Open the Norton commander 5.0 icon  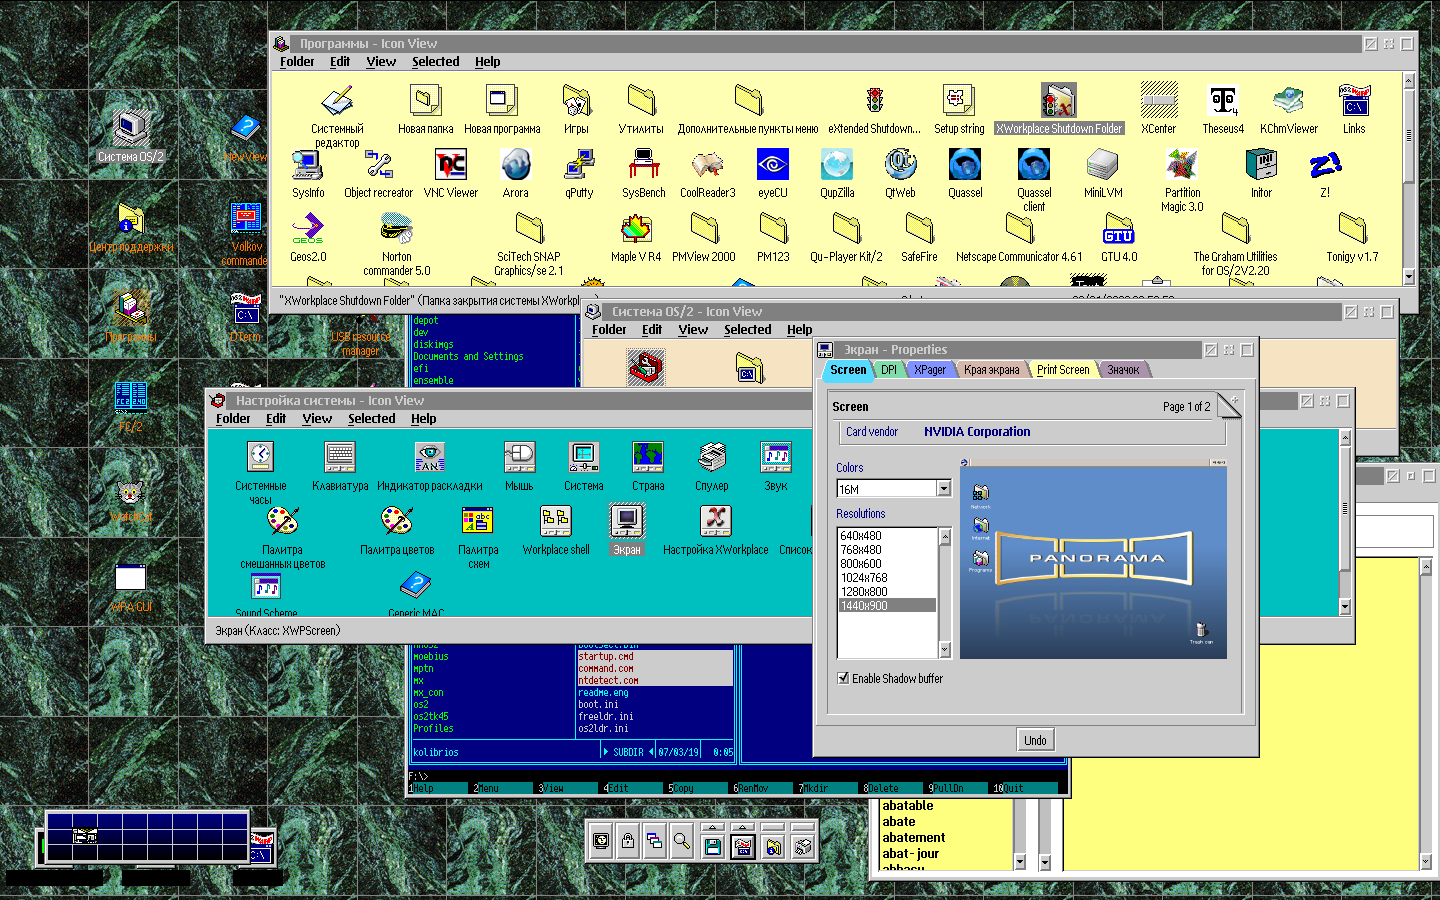(397, 229)
